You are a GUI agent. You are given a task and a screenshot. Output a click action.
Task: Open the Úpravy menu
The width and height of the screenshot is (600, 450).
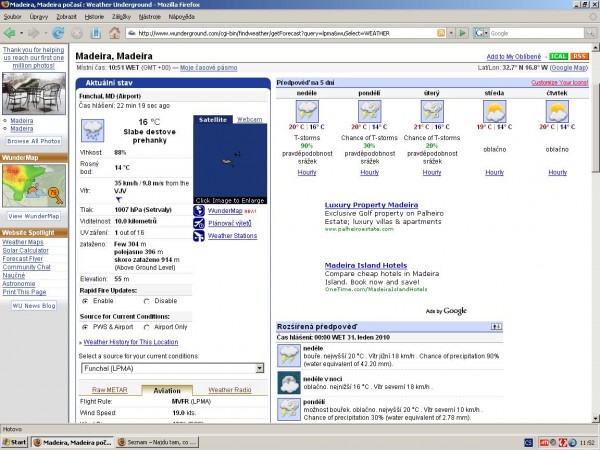39,17
